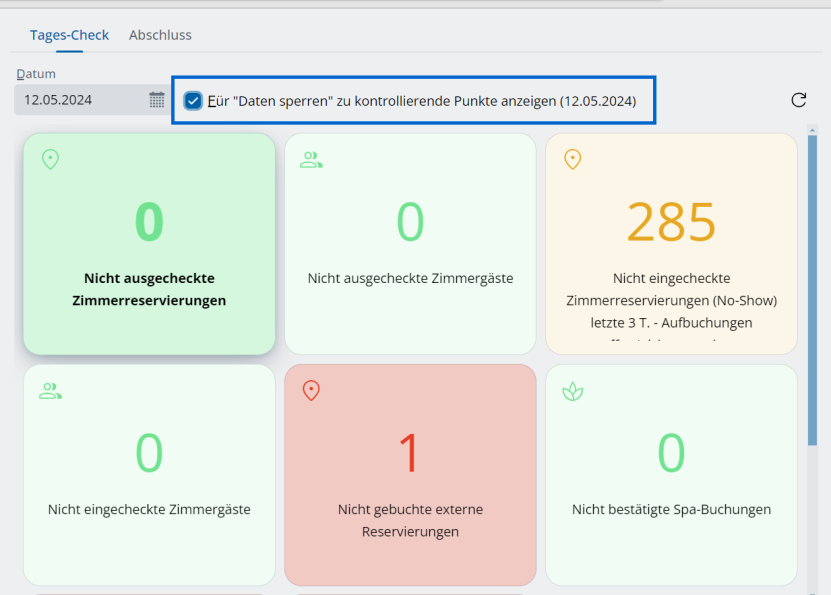Open Nicht ausgecheckte Zimmerreservierungen tile
831x595 pixels.
(x=149, y=245)
